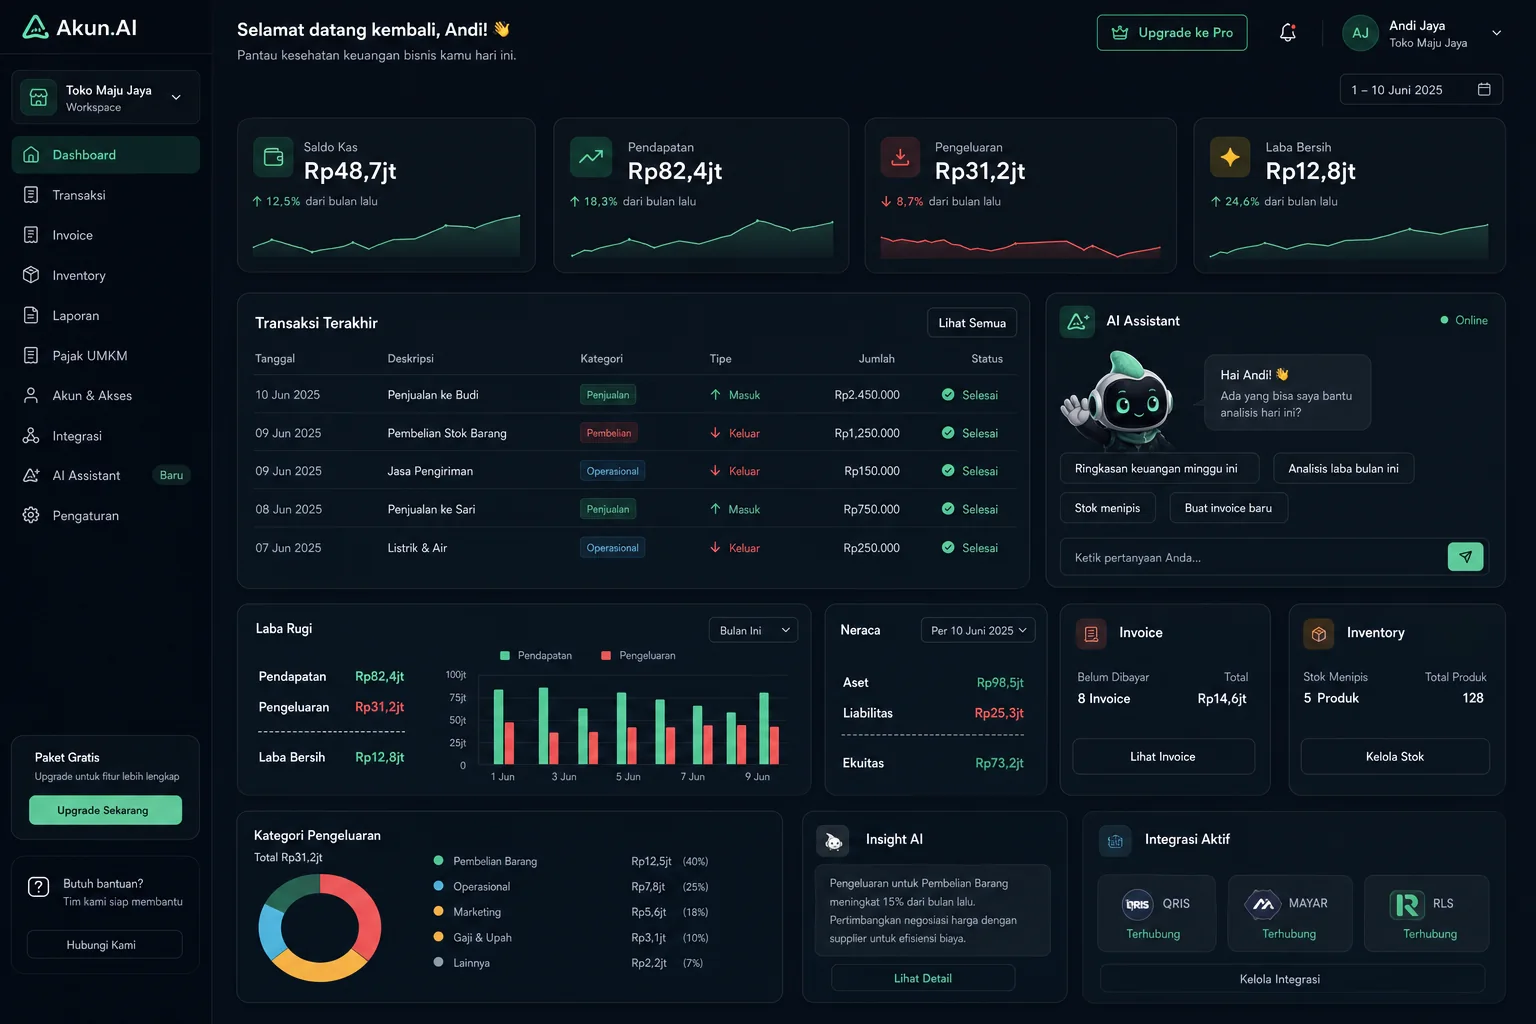Click the Laba Bersih sparkle icon

point(1230,157)
